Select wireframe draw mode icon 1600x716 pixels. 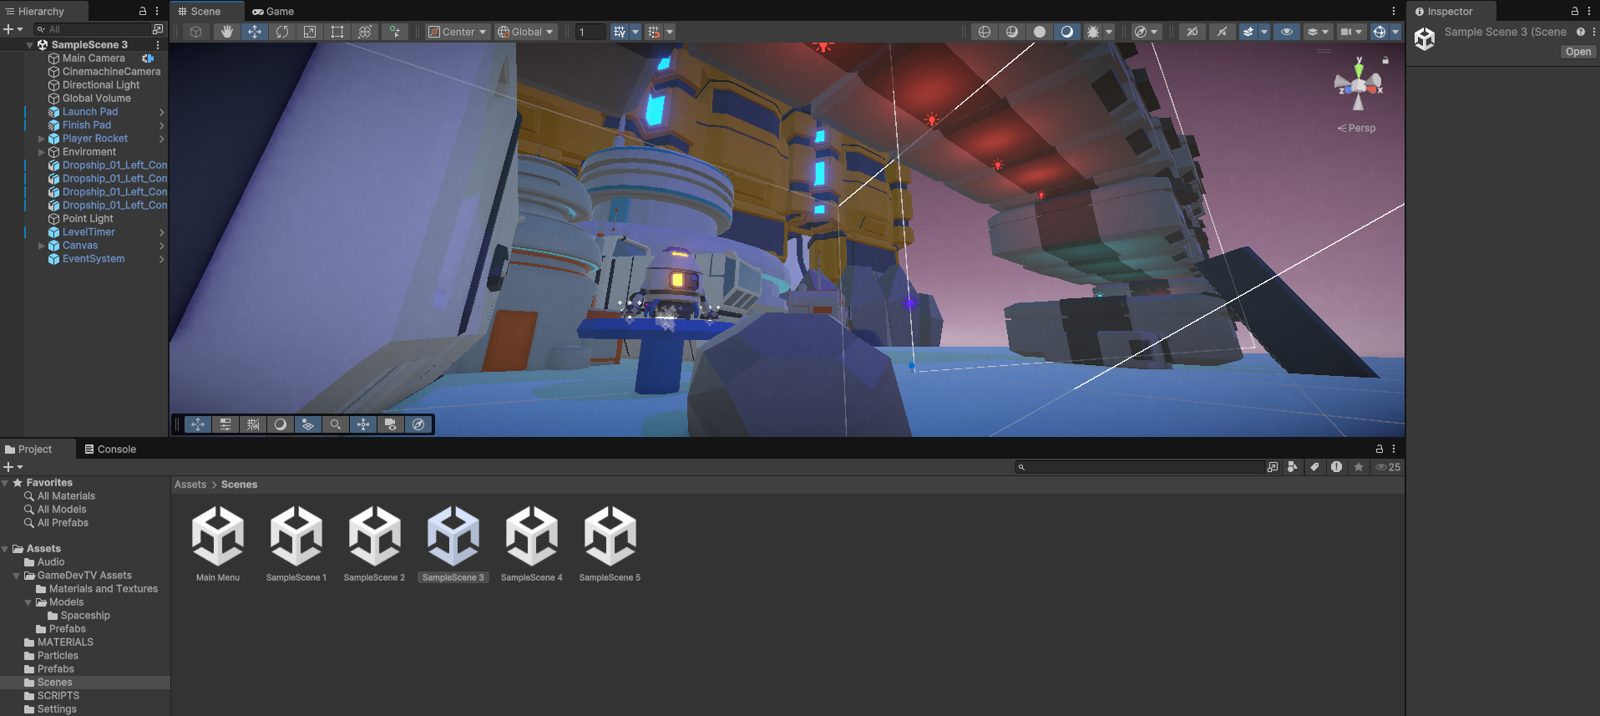pyautogui.click(x=984, y=32)
